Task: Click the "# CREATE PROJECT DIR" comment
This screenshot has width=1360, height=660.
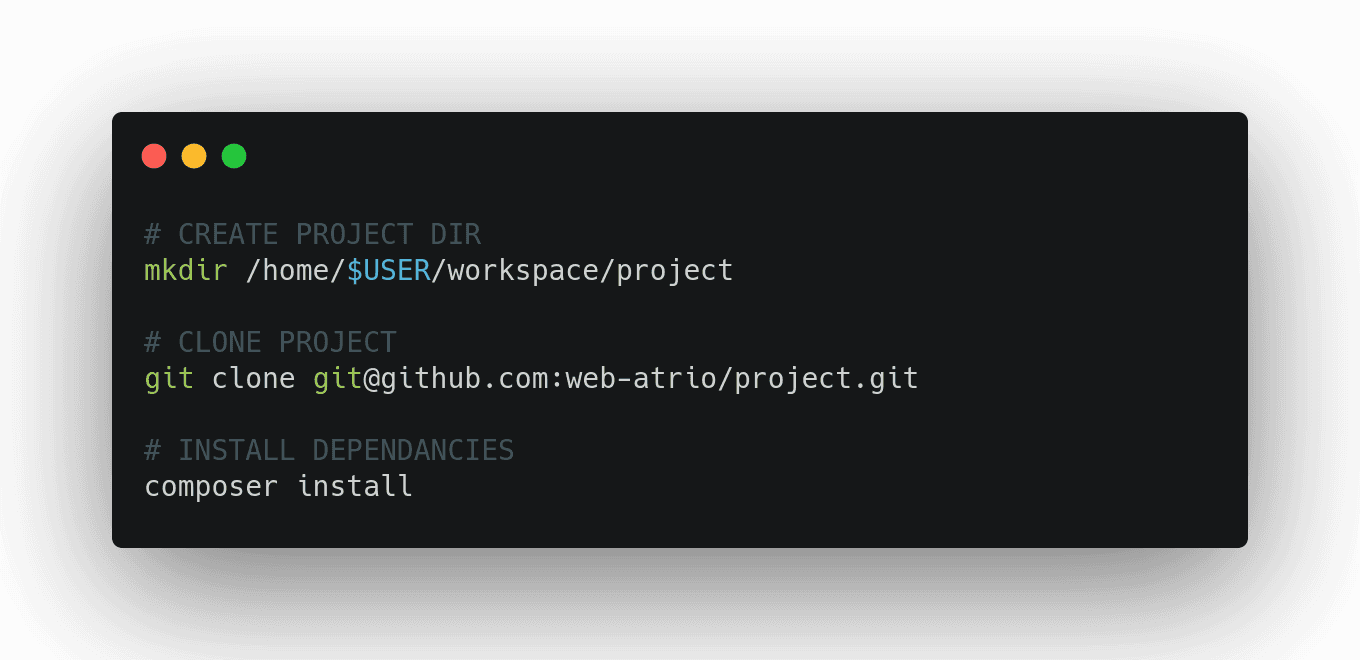Action: tap(312, 235)
